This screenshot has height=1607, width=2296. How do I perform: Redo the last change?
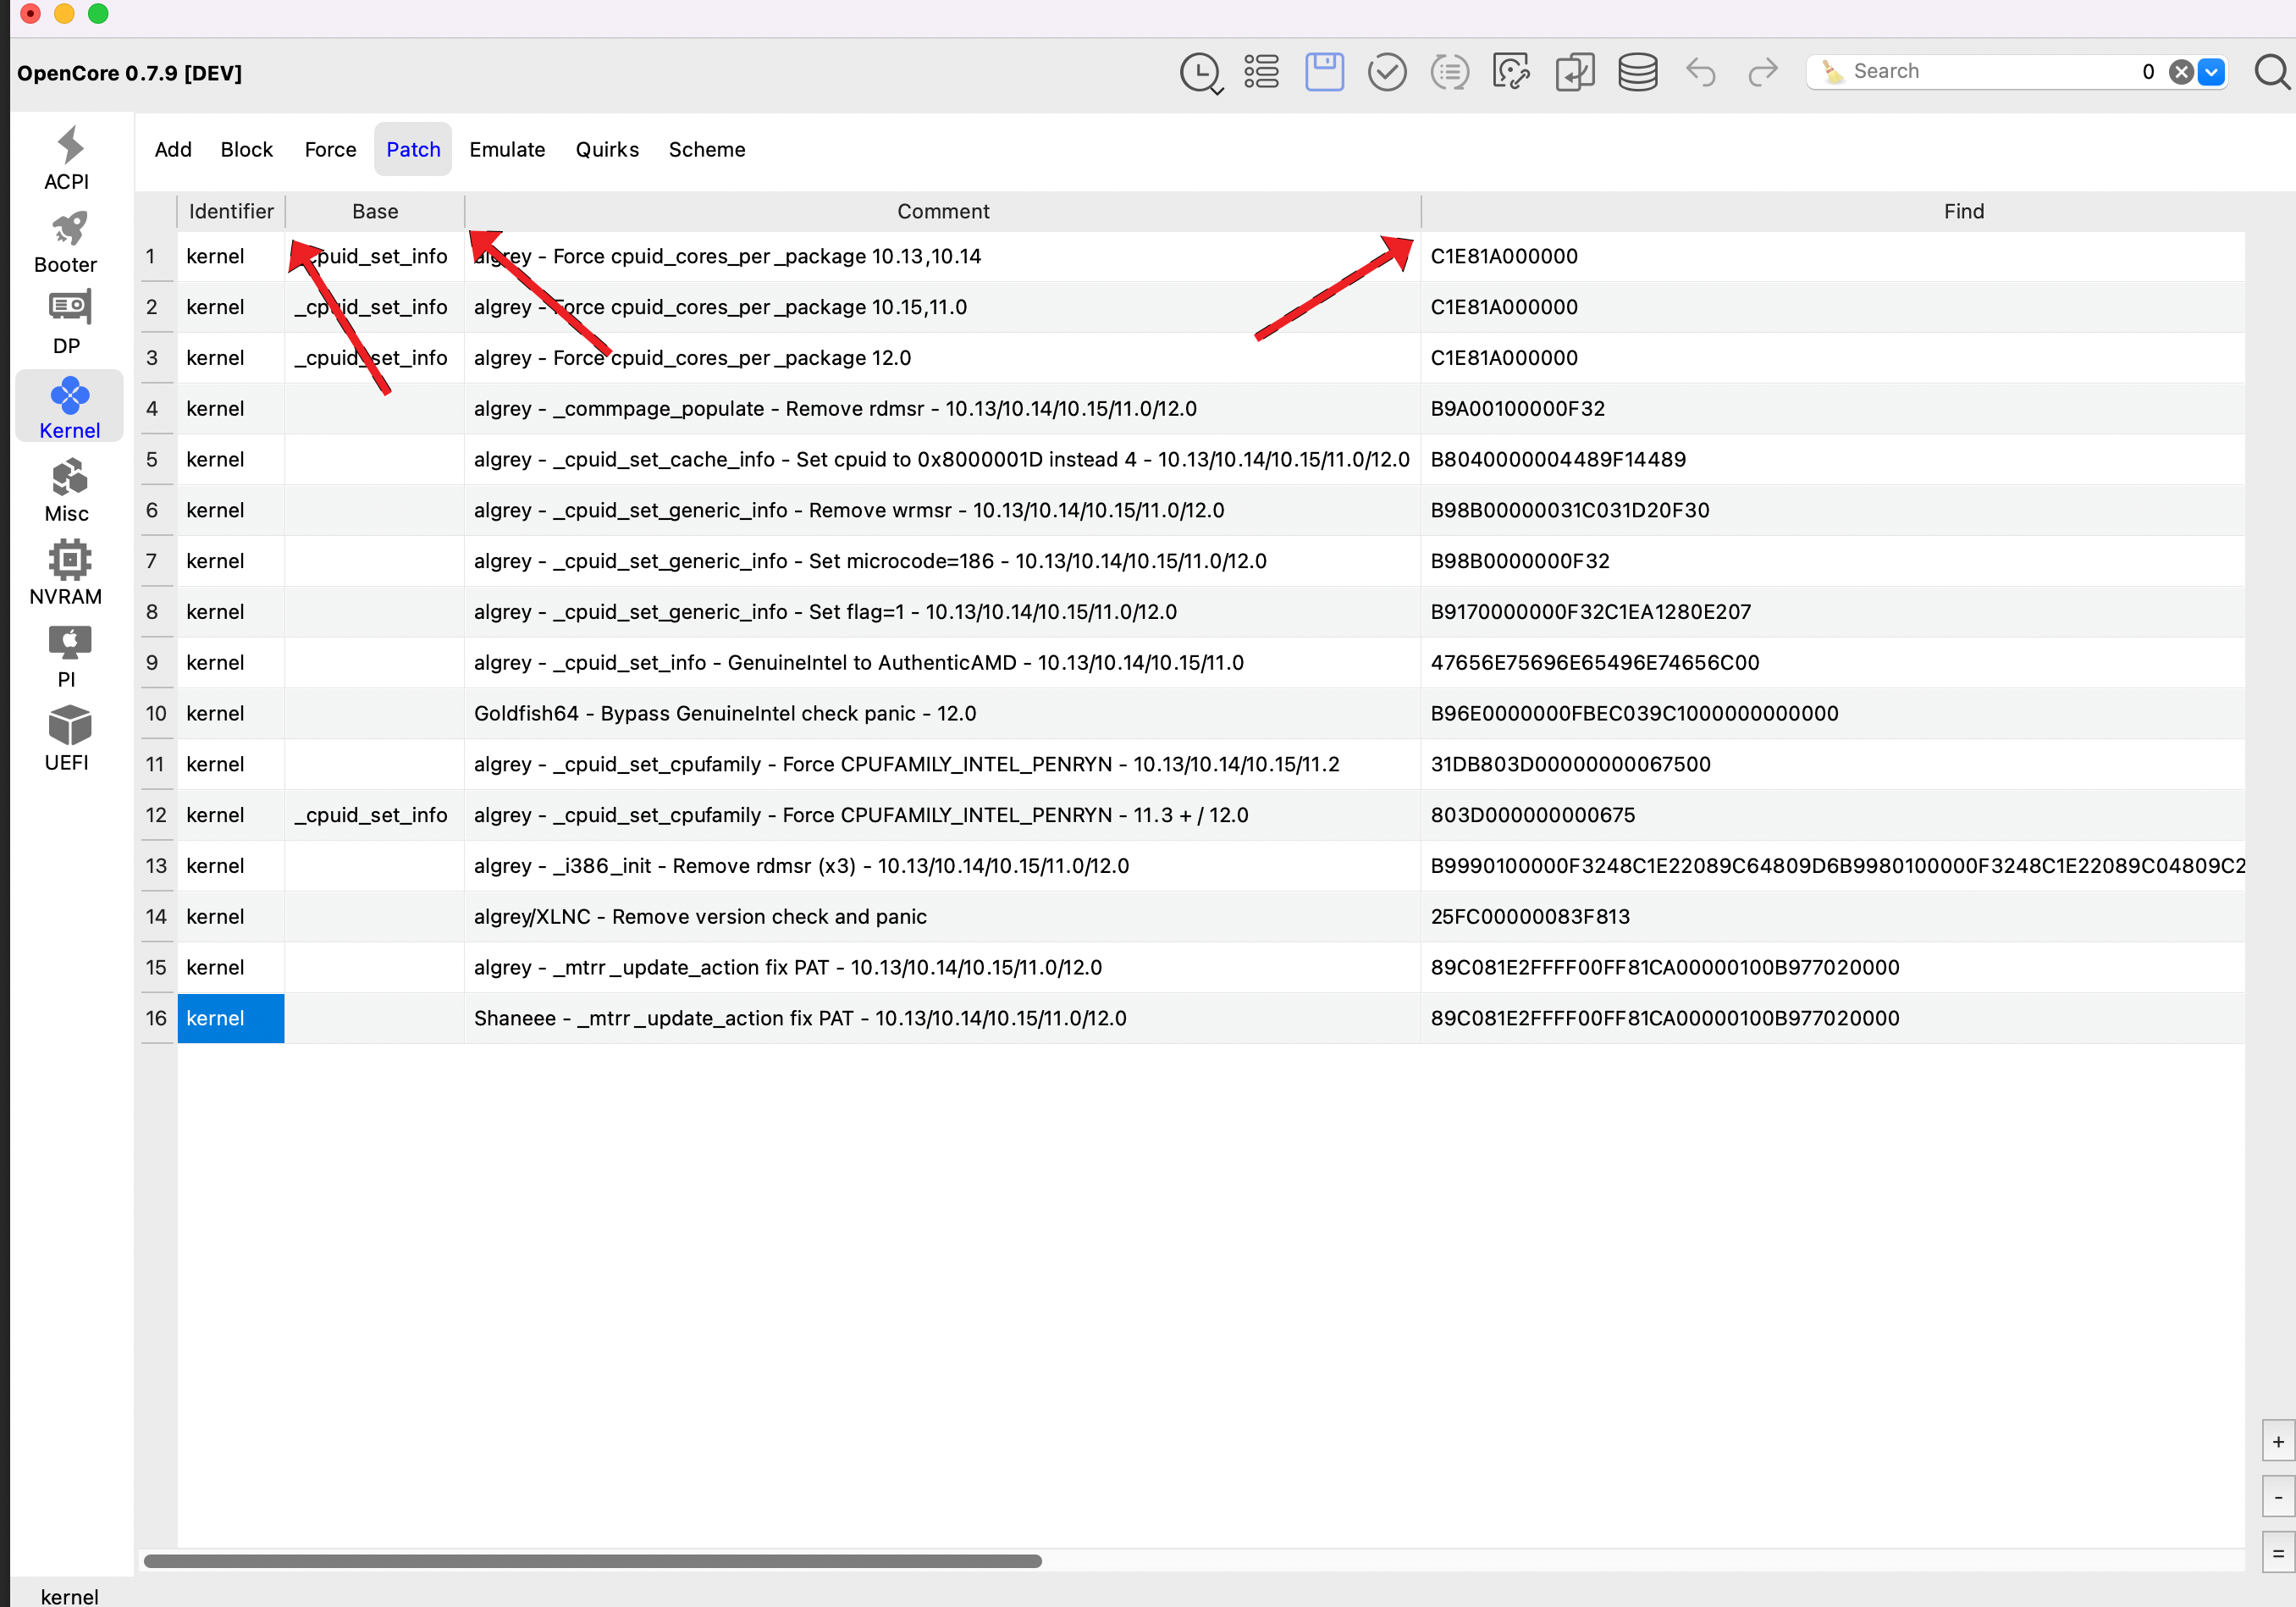click(1762, 71)
